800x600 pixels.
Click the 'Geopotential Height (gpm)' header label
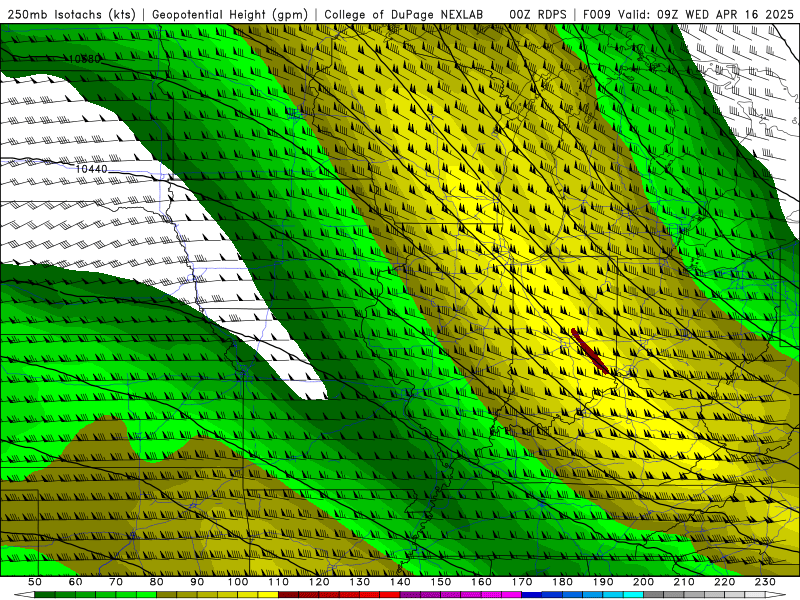pos(230,14)
